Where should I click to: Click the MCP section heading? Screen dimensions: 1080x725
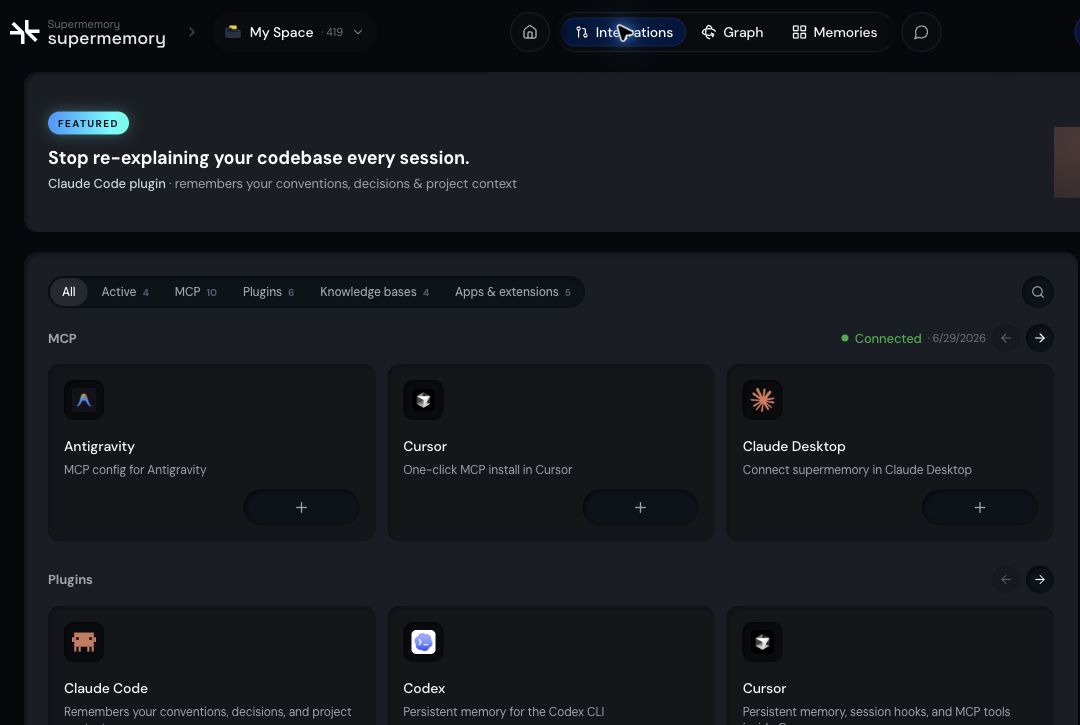(62, 338)
